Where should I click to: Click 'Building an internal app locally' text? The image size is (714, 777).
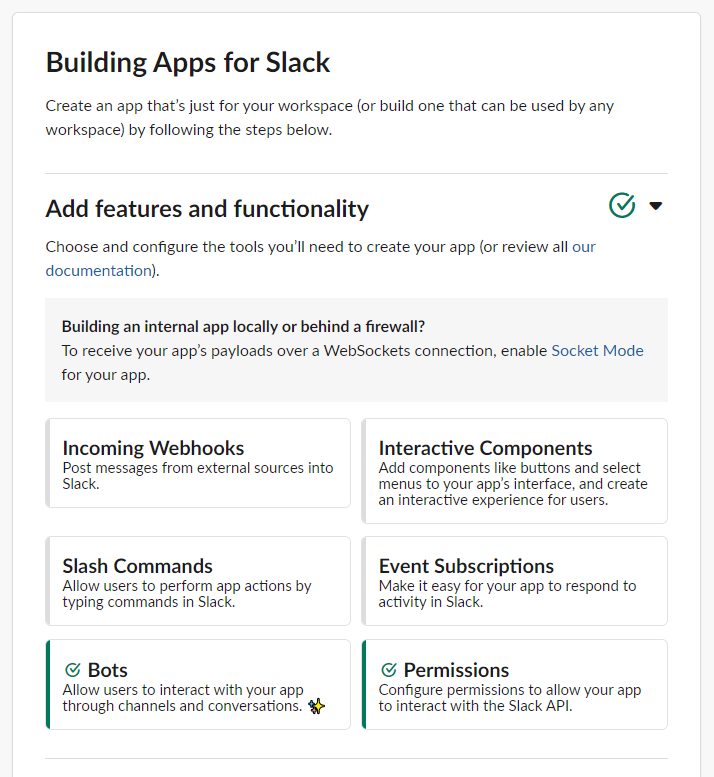(243, 327)
